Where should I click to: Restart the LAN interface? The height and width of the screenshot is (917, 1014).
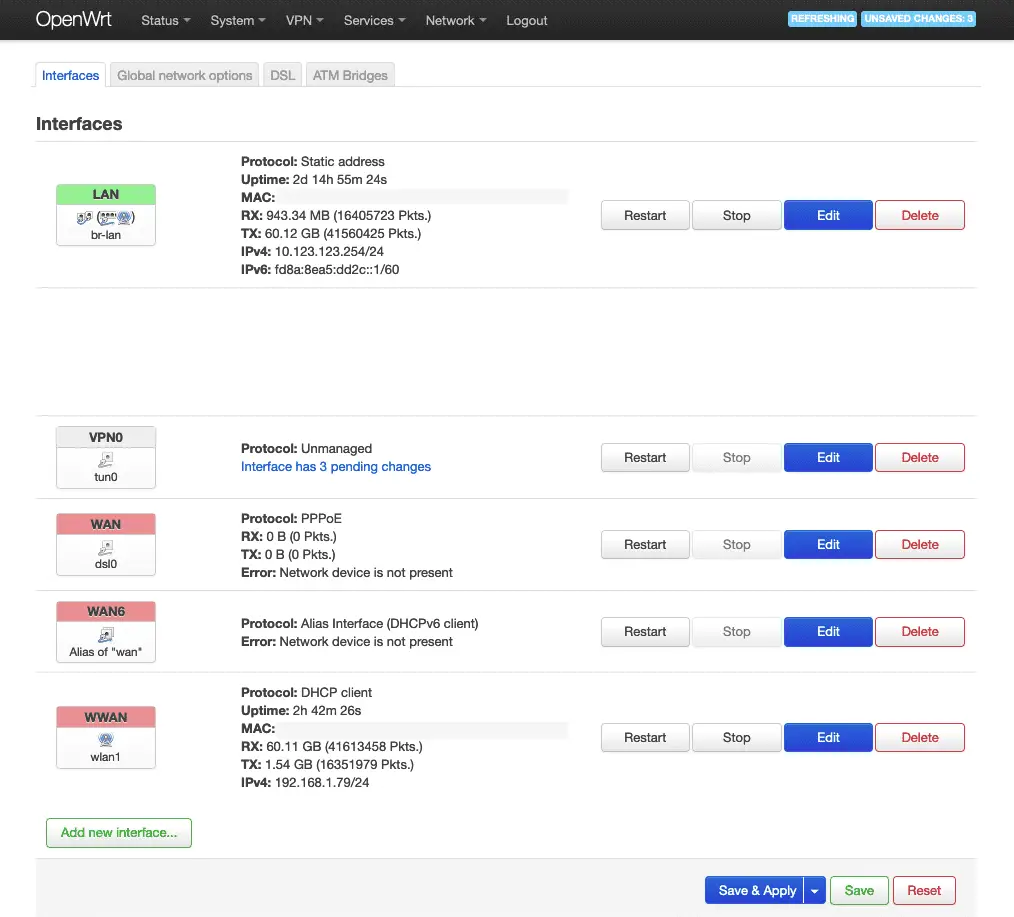(x=644, y=215)
